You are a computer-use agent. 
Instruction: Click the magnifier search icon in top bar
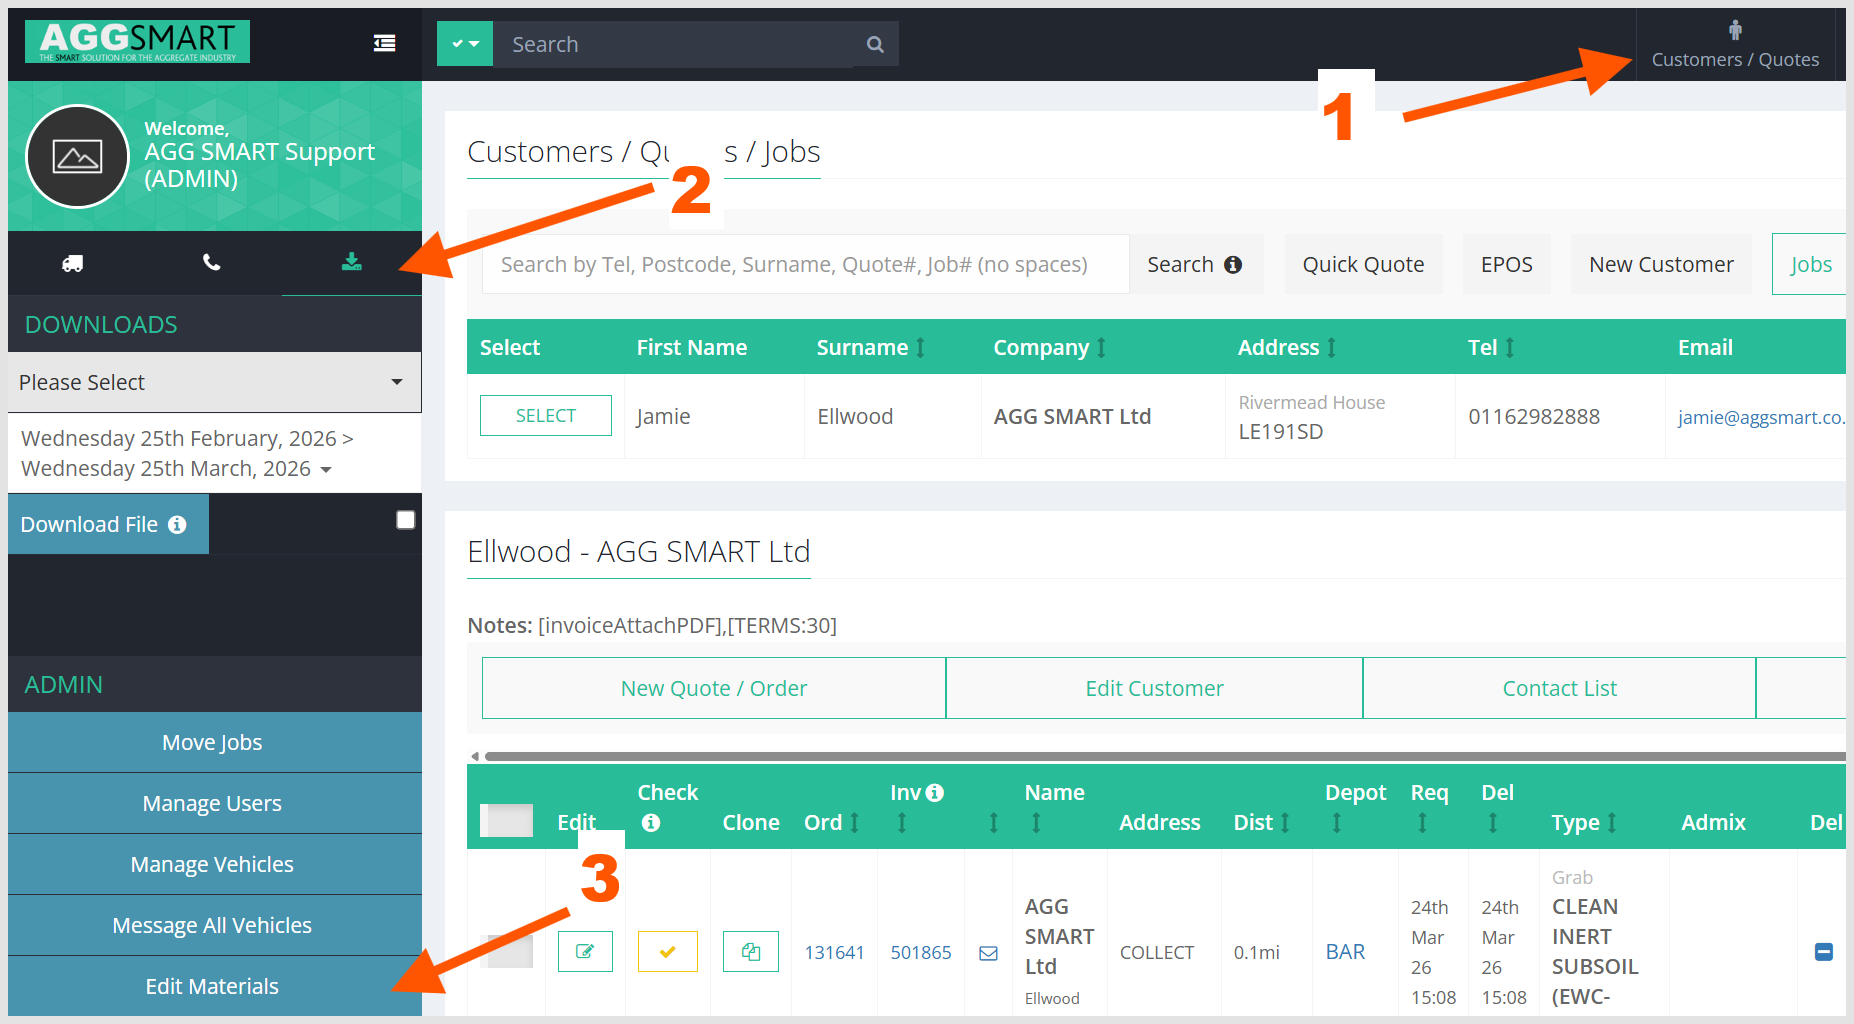pyautogui.click(x=875, y=44)
